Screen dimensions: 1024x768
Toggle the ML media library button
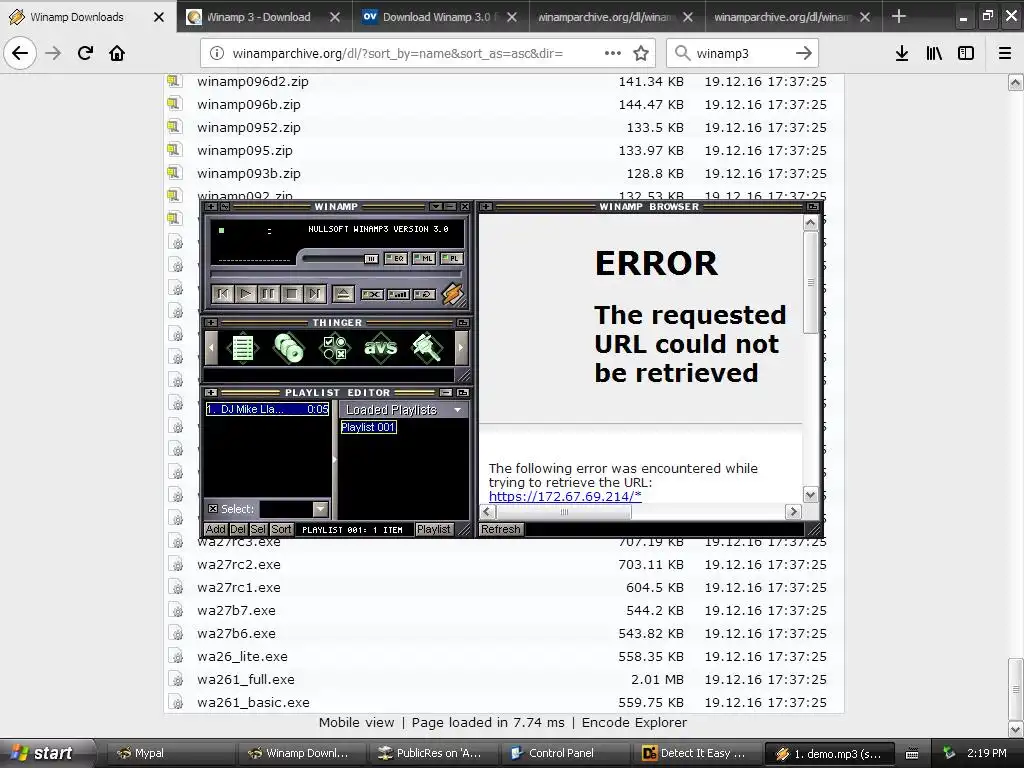pyautogui.click(x=424, y=259)
